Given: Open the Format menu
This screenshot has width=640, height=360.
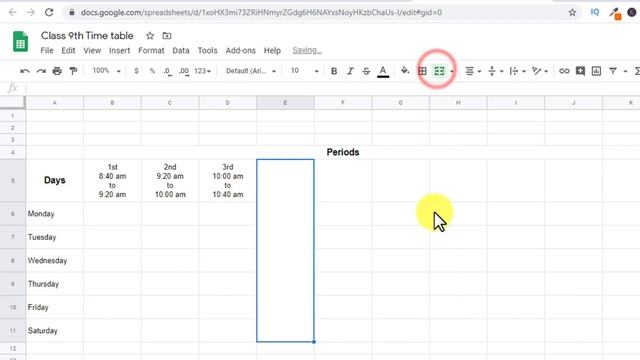Looking at the screenshot, I should point(151,51).
